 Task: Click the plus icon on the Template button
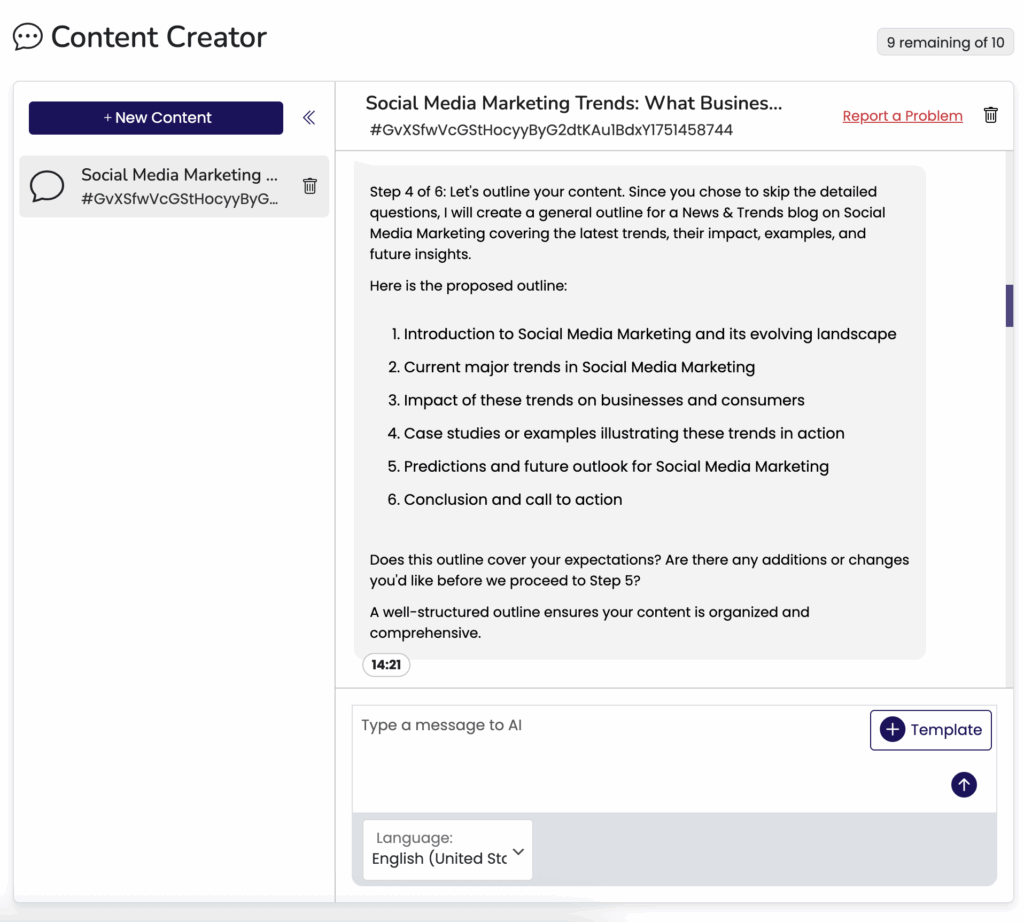point(892,729)
